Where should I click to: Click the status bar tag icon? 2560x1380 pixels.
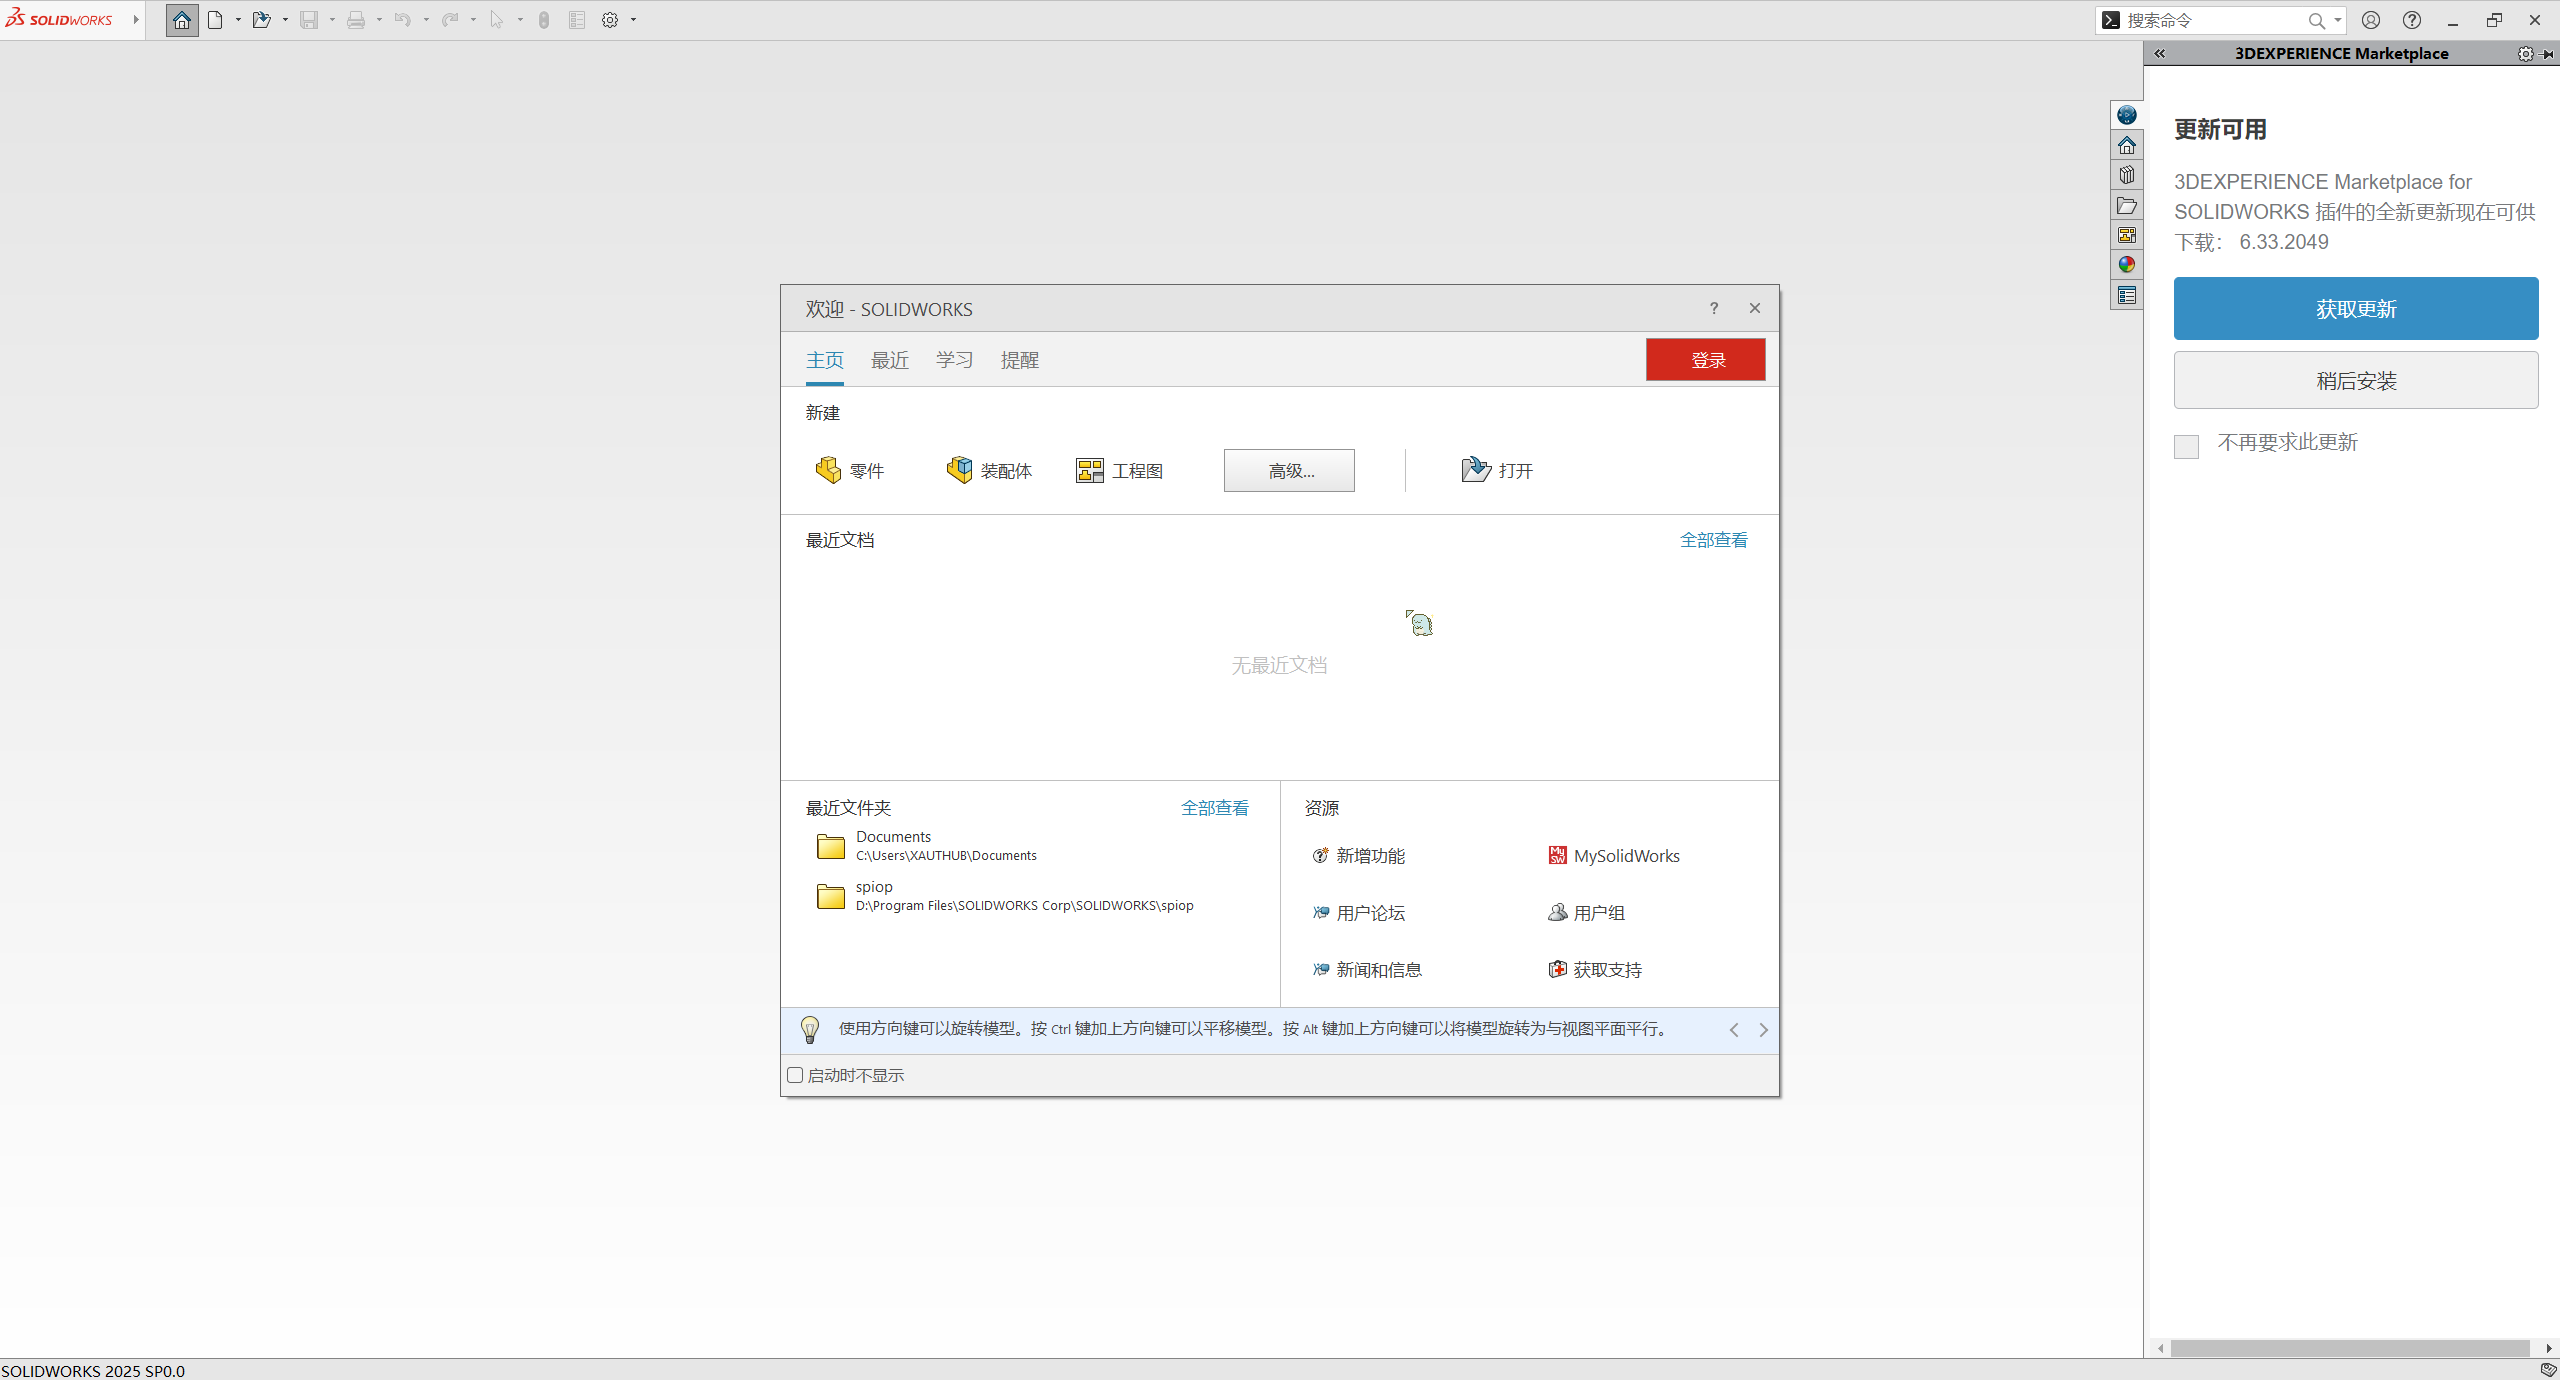click(x=2548, y=1370)
